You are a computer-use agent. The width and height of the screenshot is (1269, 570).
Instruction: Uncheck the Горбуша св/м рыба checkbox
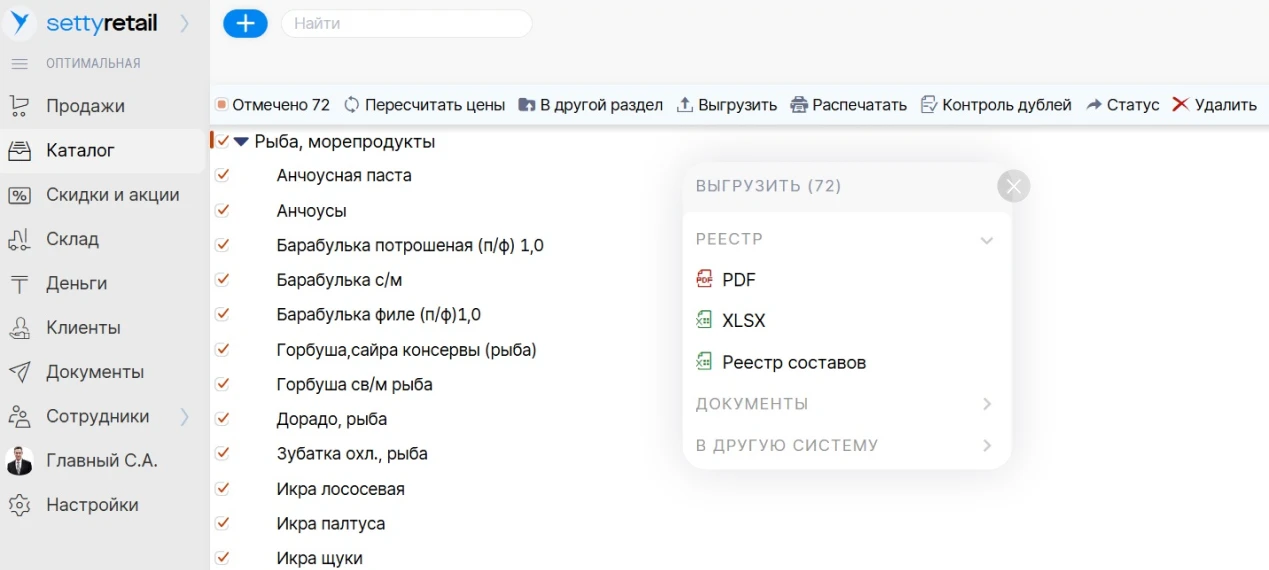(223, 384)
